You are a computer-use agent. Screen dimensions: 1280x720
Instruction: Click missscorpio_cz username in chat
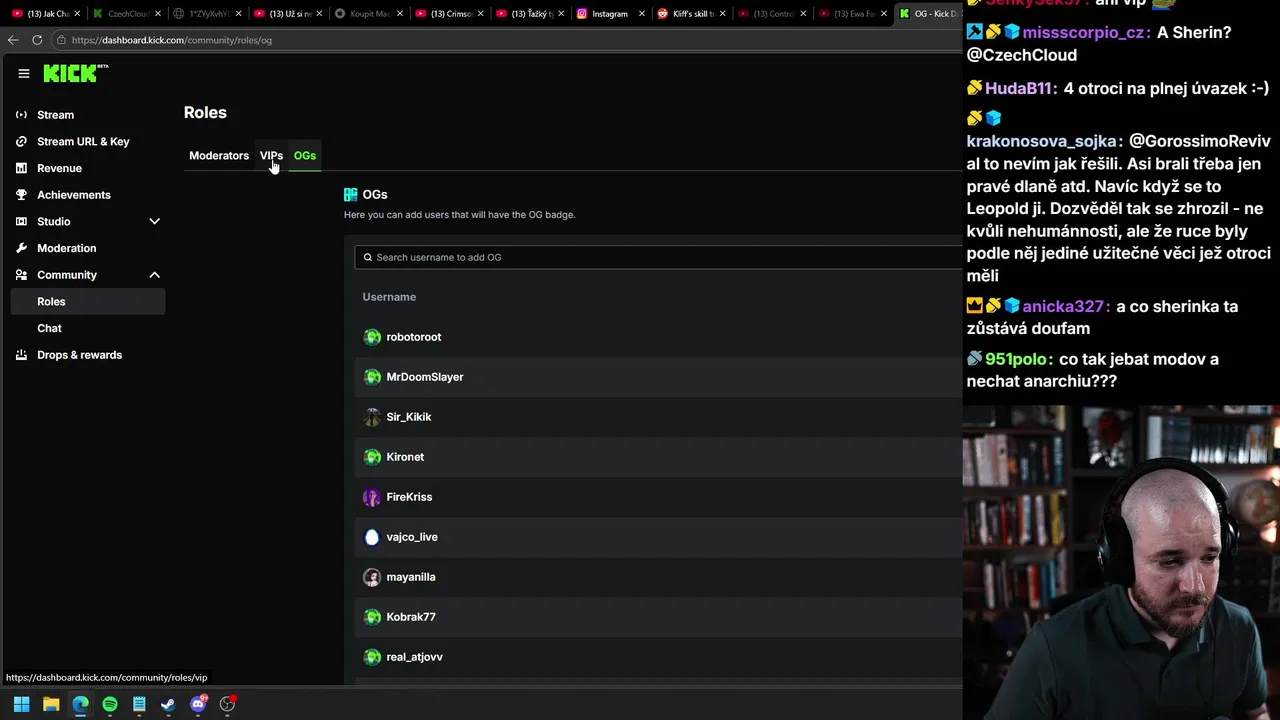click(1085, 33)
